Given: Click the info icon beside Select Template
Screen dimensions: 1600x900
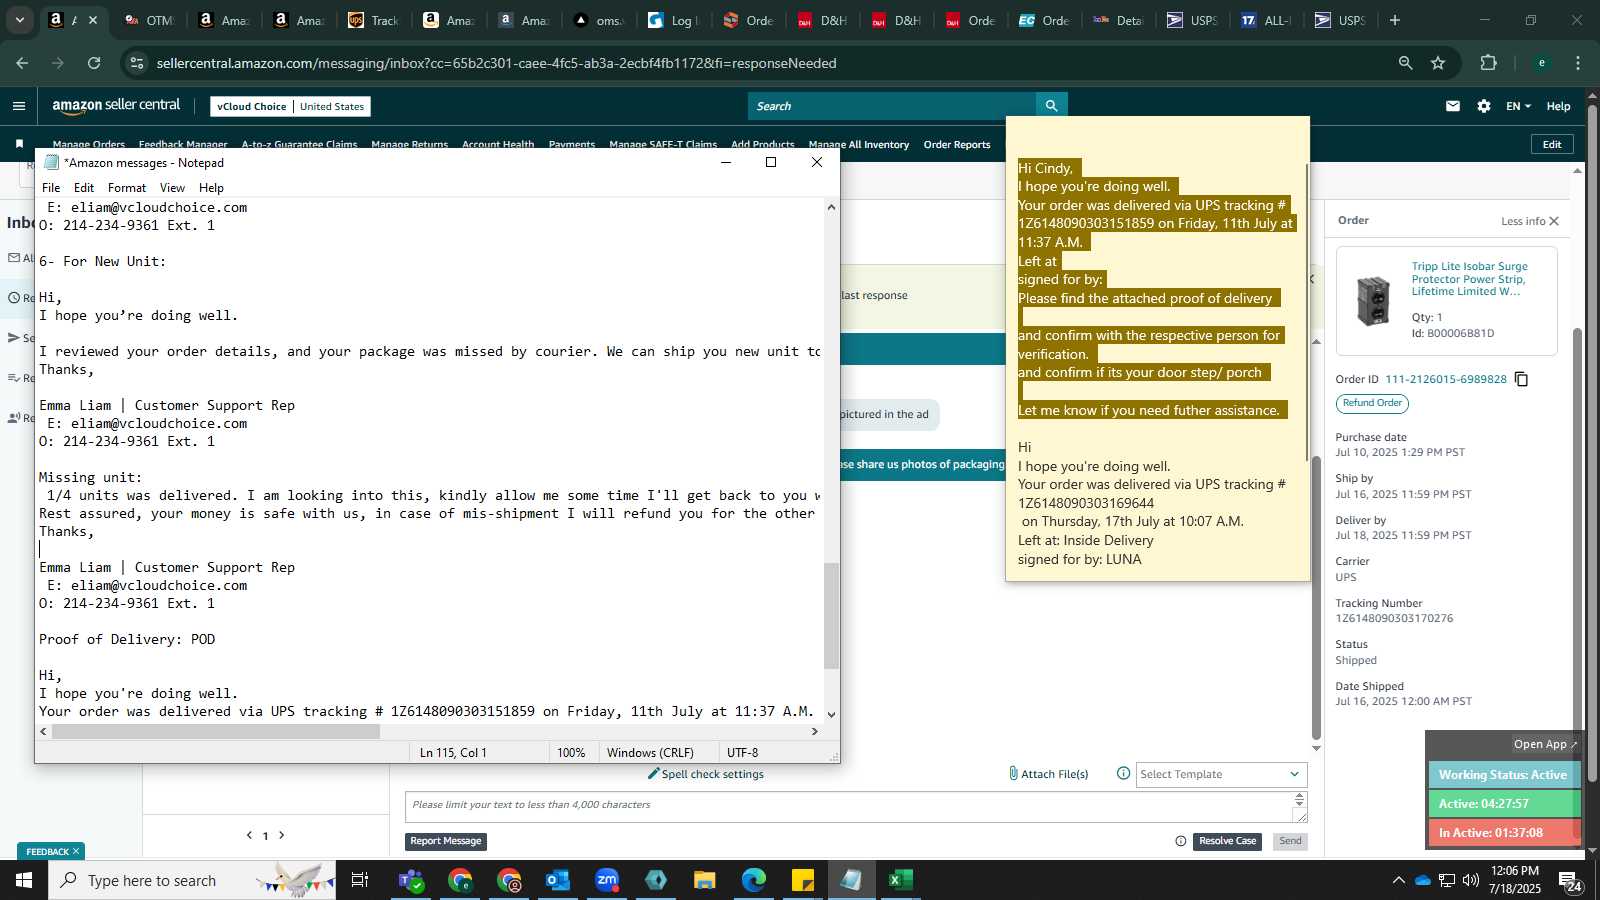Looking at the screenshot, I should 1123,773.
